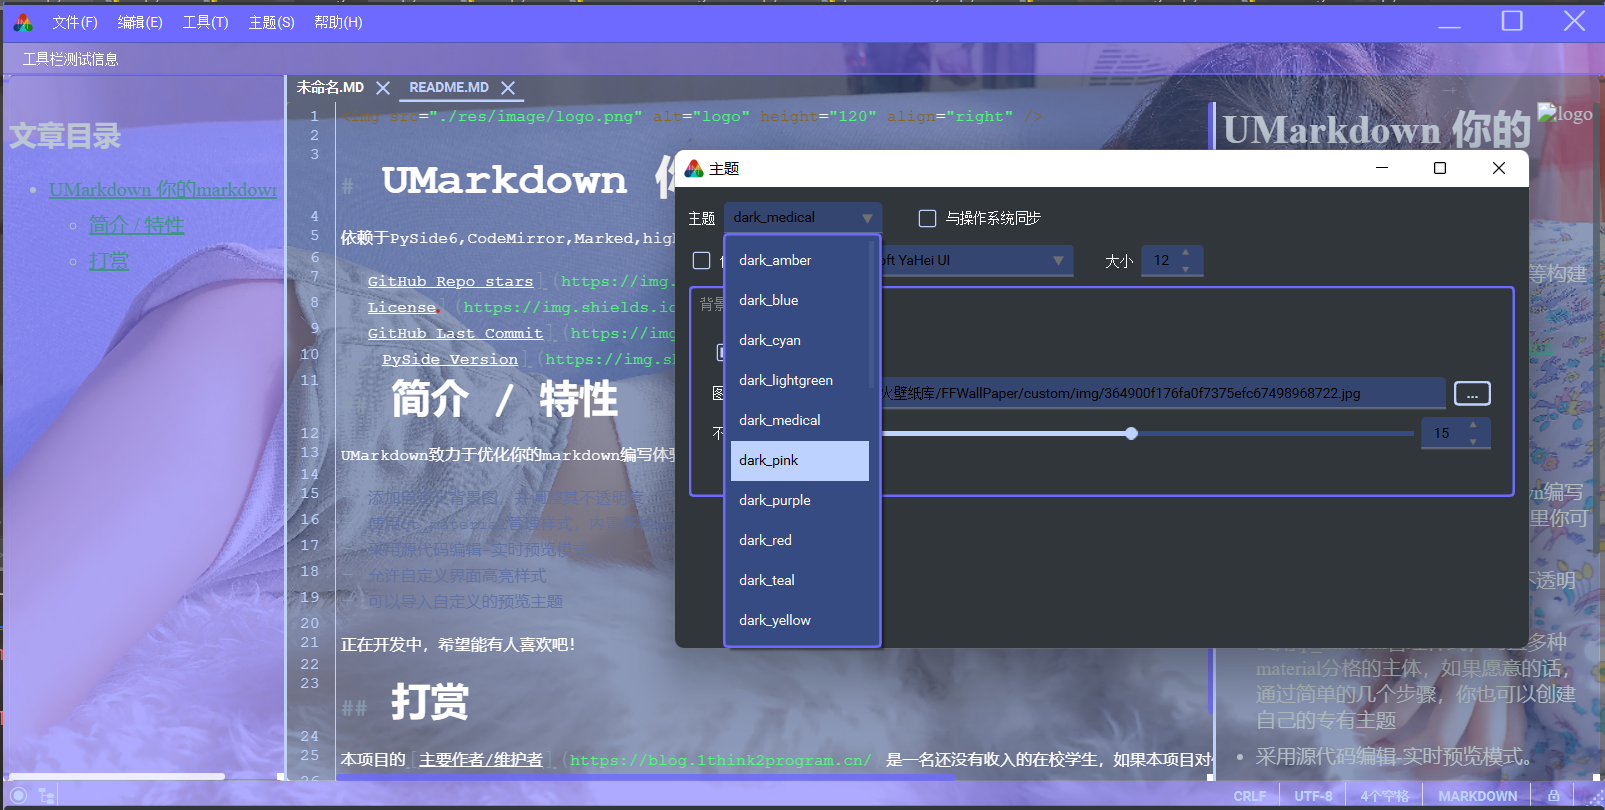Maximize the 主题 dialog window
Screen dimensions: 1605x810
pos(1440,168)
